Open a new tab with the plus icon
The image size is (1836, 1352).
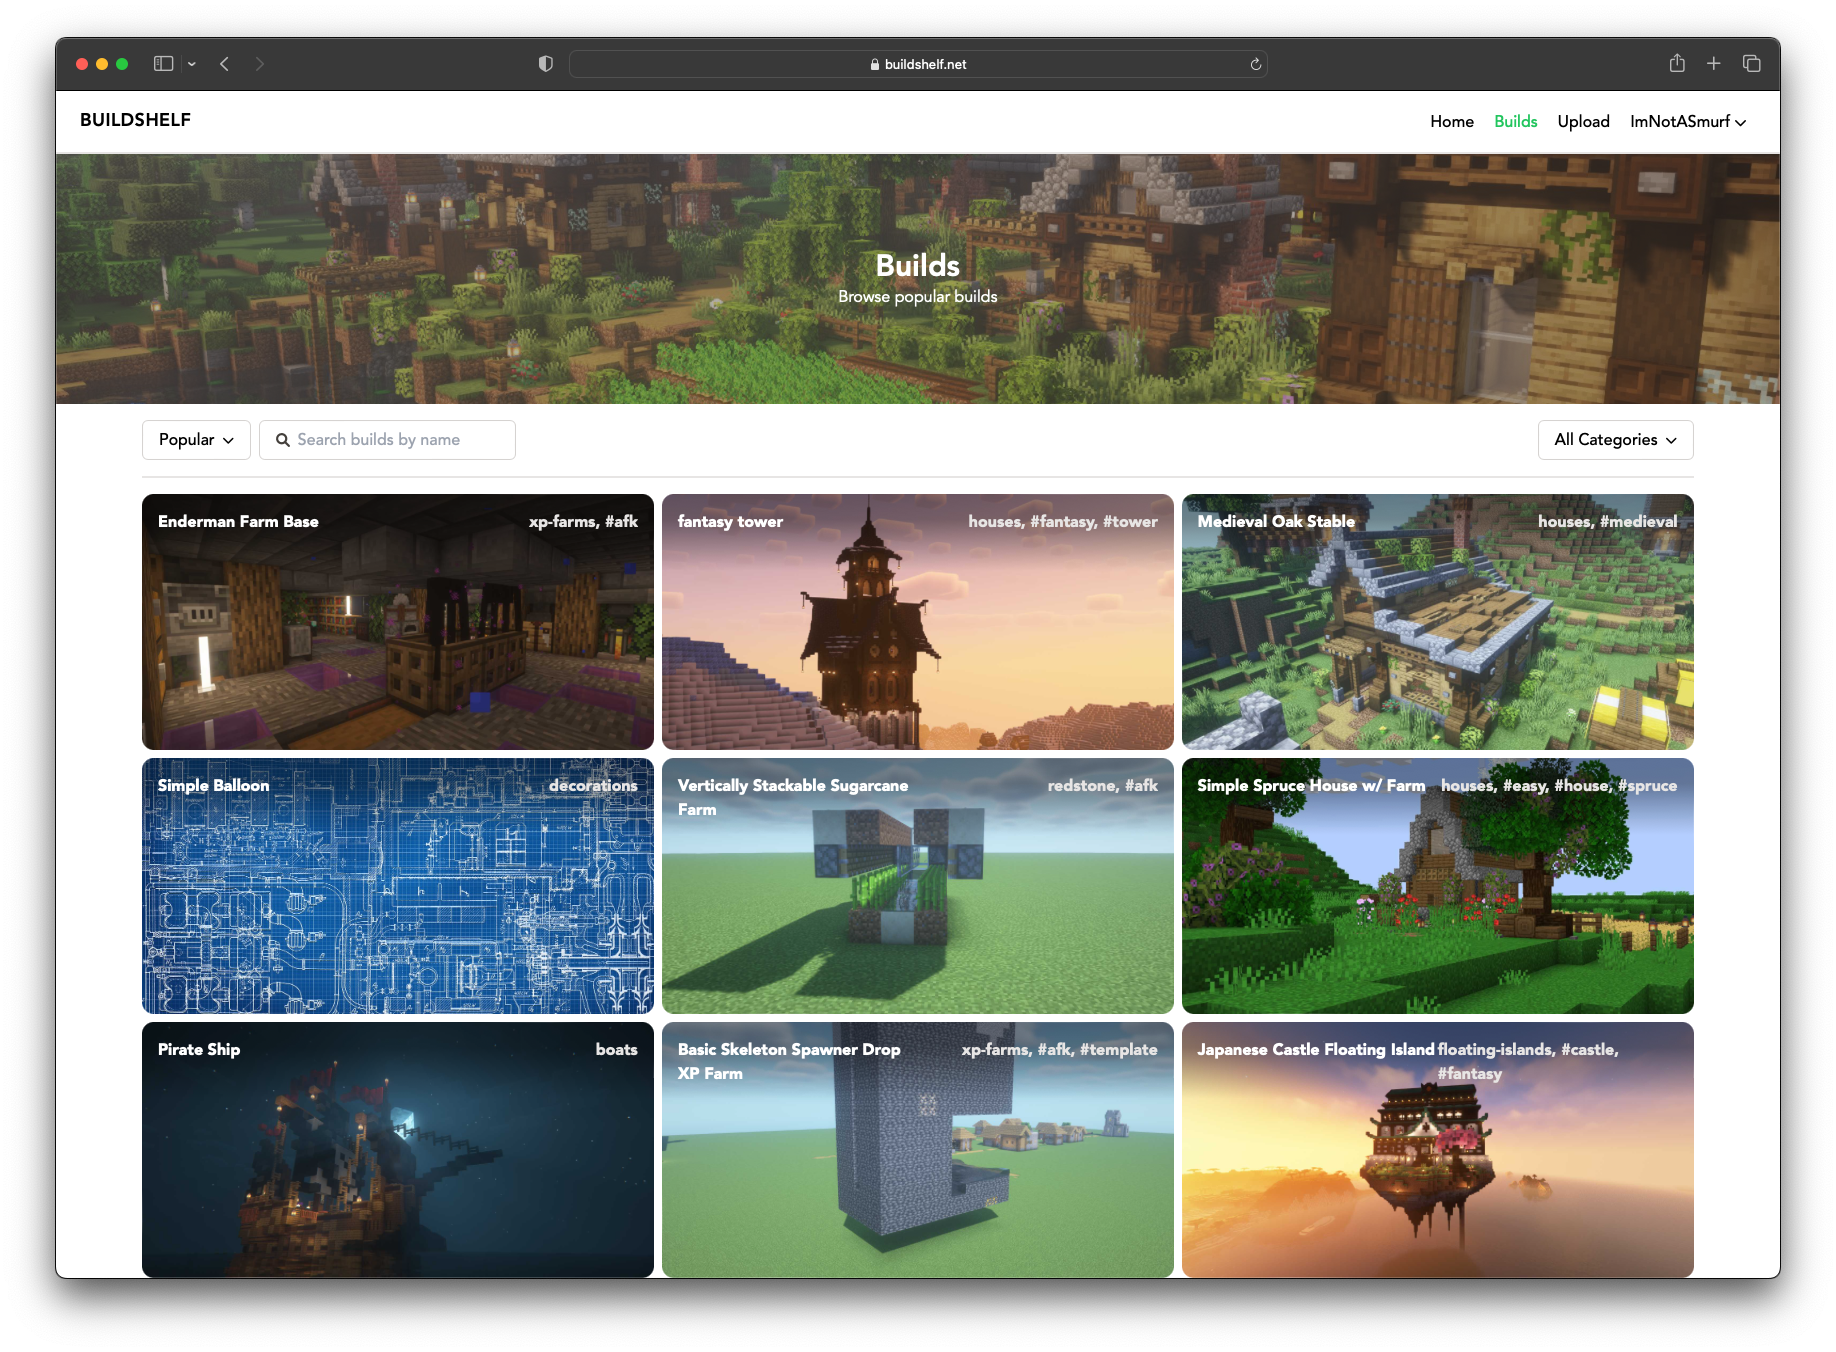click(1714, 63)
